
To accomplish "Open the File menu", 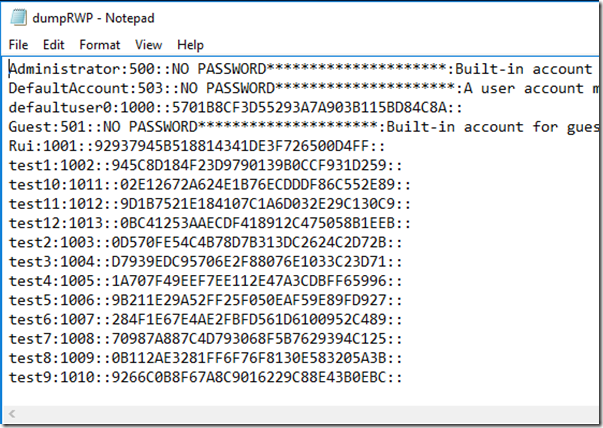I will pos(18,45).
